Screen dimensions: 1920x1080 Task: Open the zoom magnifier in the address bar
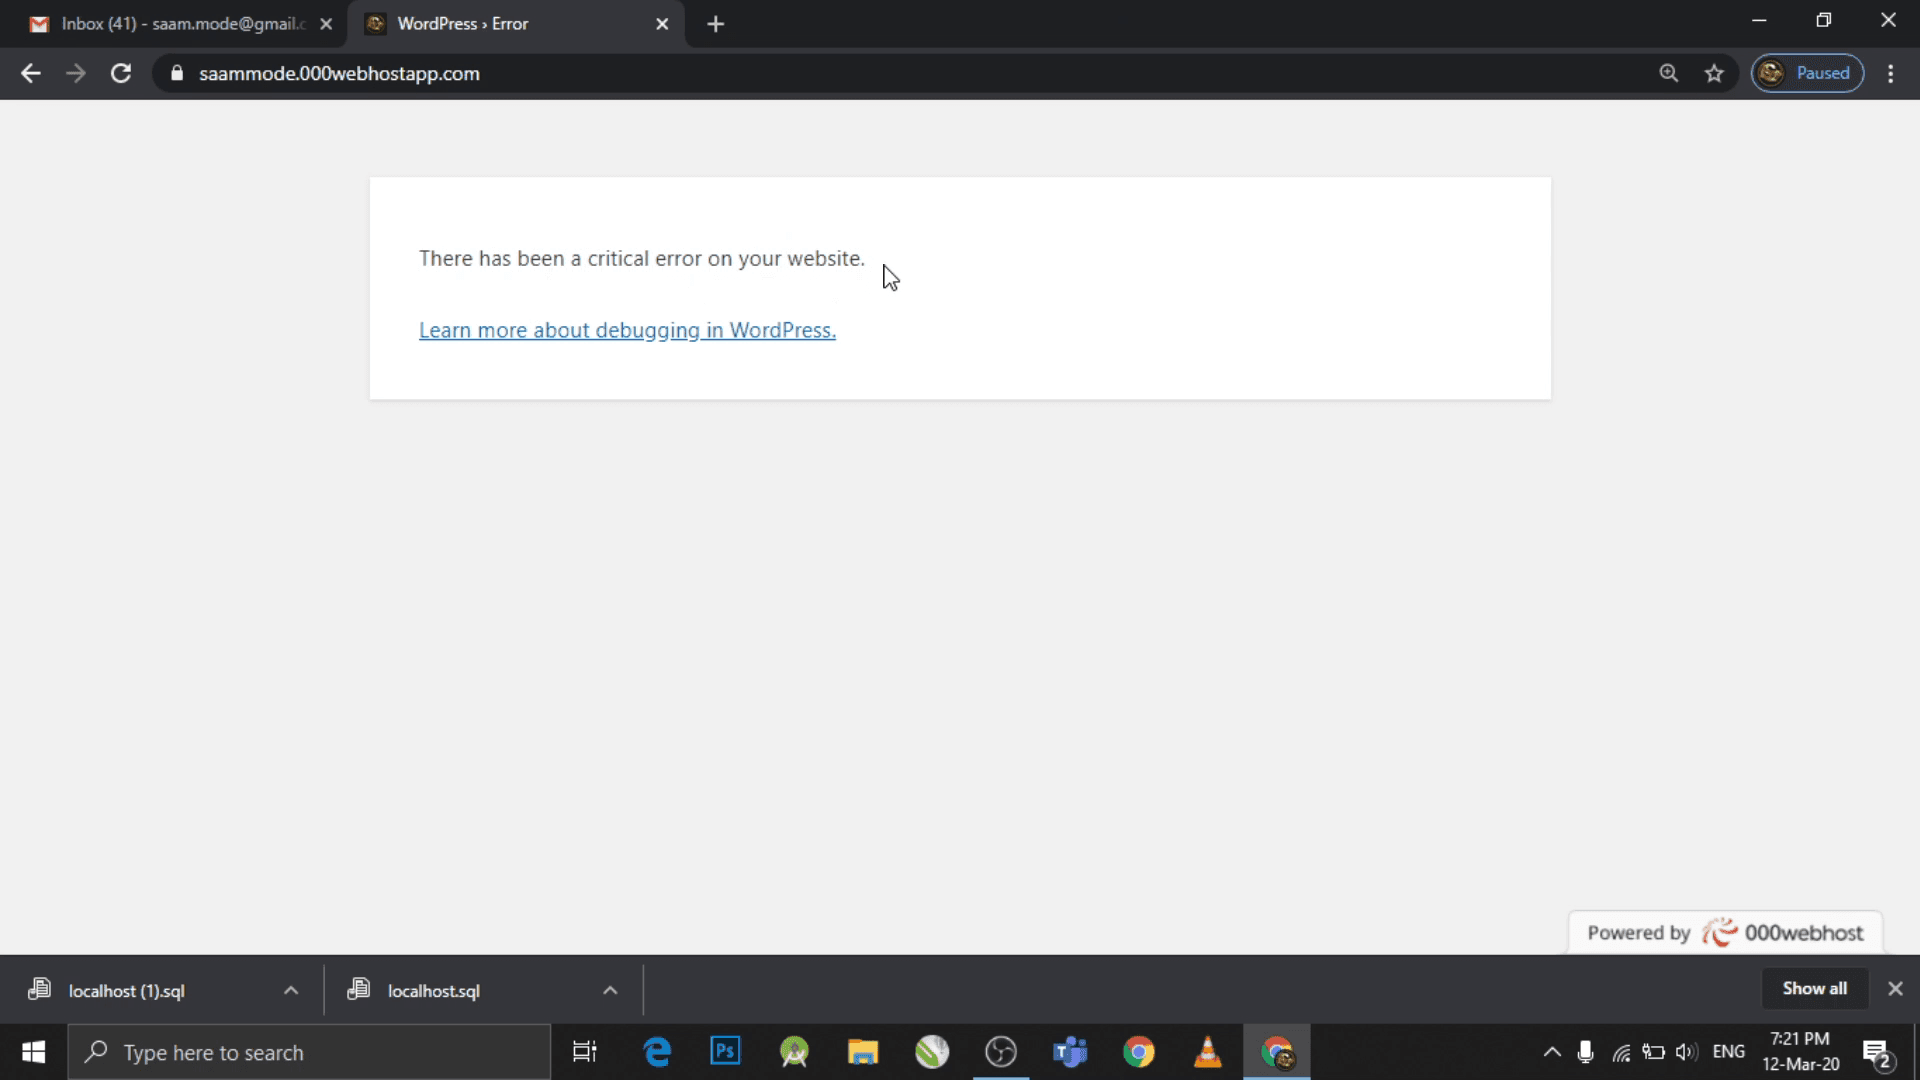coord(1669,73)
